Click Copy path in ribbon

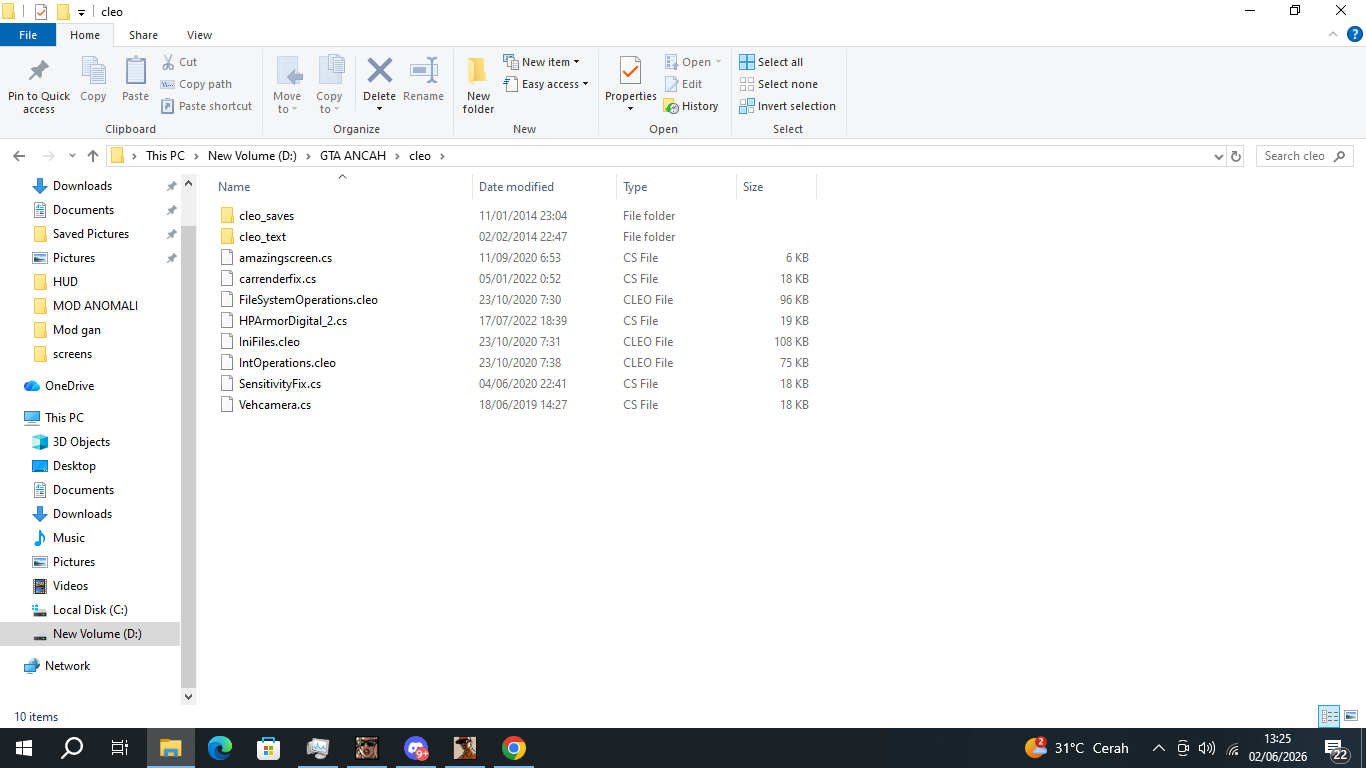pyautogui.click(x=196, y=84)
